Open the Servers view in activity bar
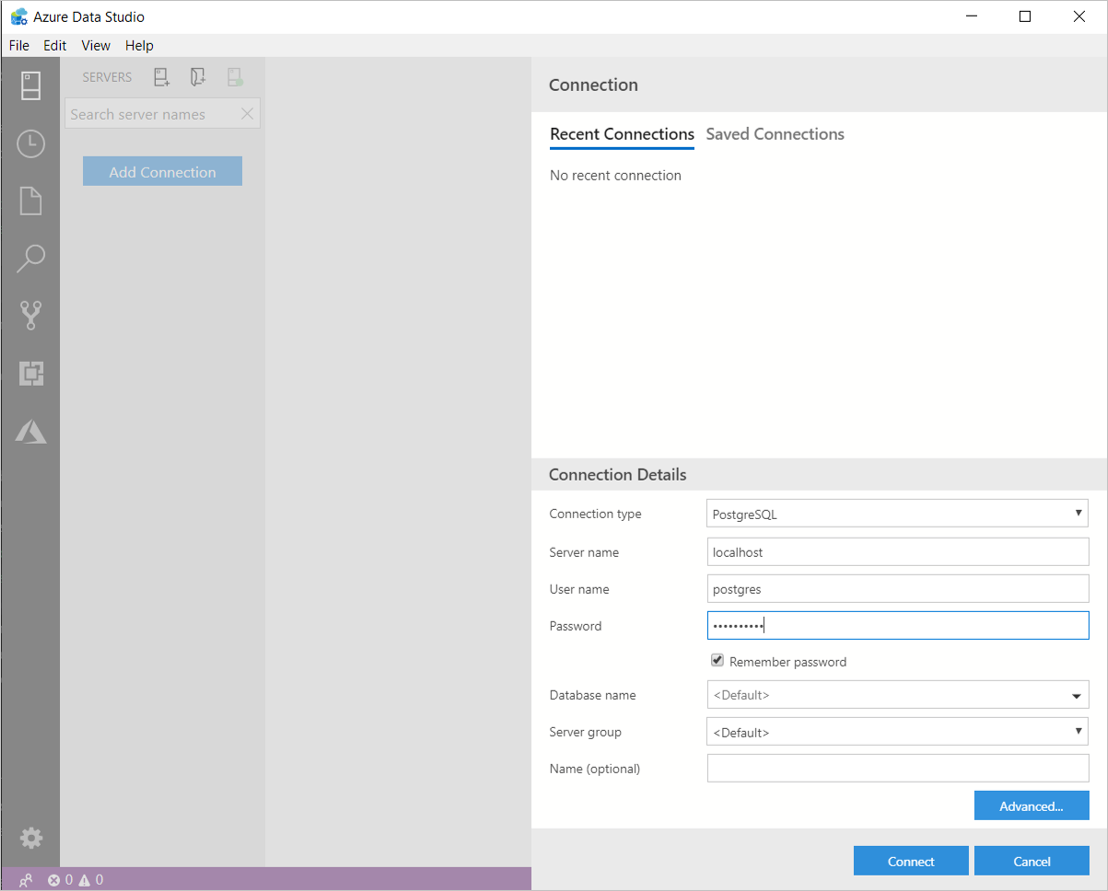Screen dimensions: 1108x891 (30, 85)
